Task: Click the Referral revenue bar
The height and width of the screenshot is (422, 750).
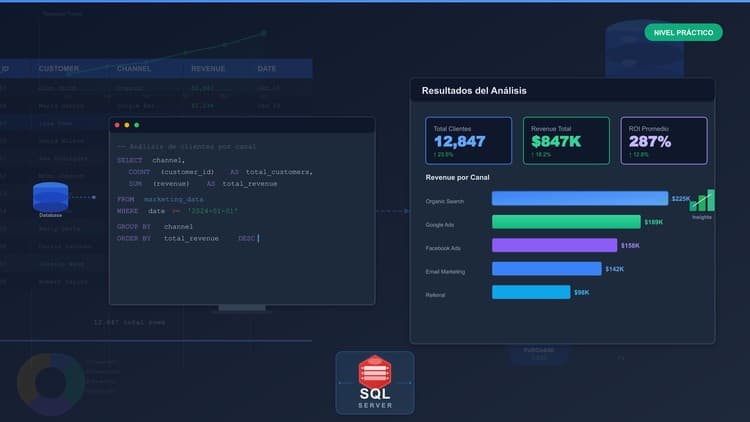Action: [x=531, y=292]
